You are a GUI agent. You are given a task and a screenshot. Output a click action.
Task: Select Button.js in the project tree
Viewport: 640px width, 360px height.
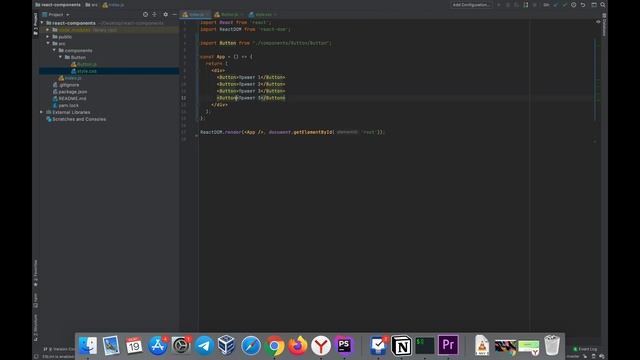(x=84, y=64)
